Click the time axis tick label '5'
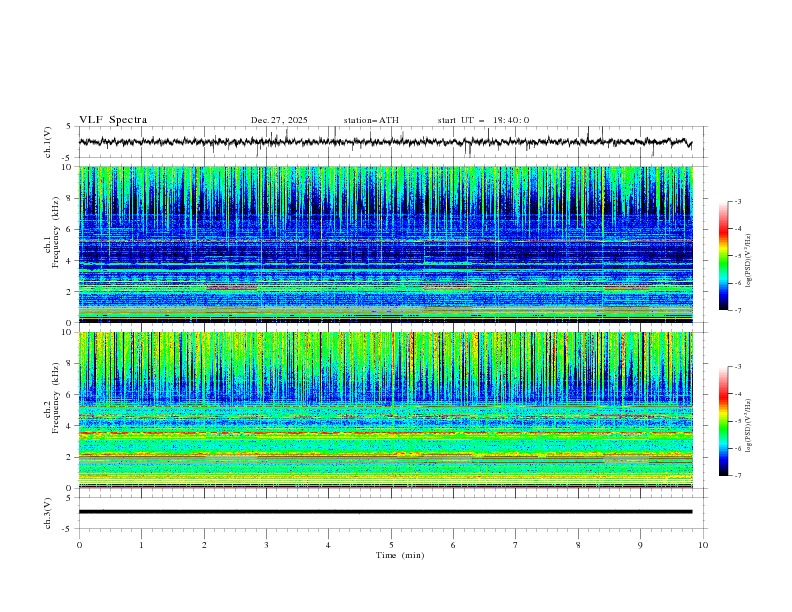This screenshot has height=612, width=792. point(391,545)
